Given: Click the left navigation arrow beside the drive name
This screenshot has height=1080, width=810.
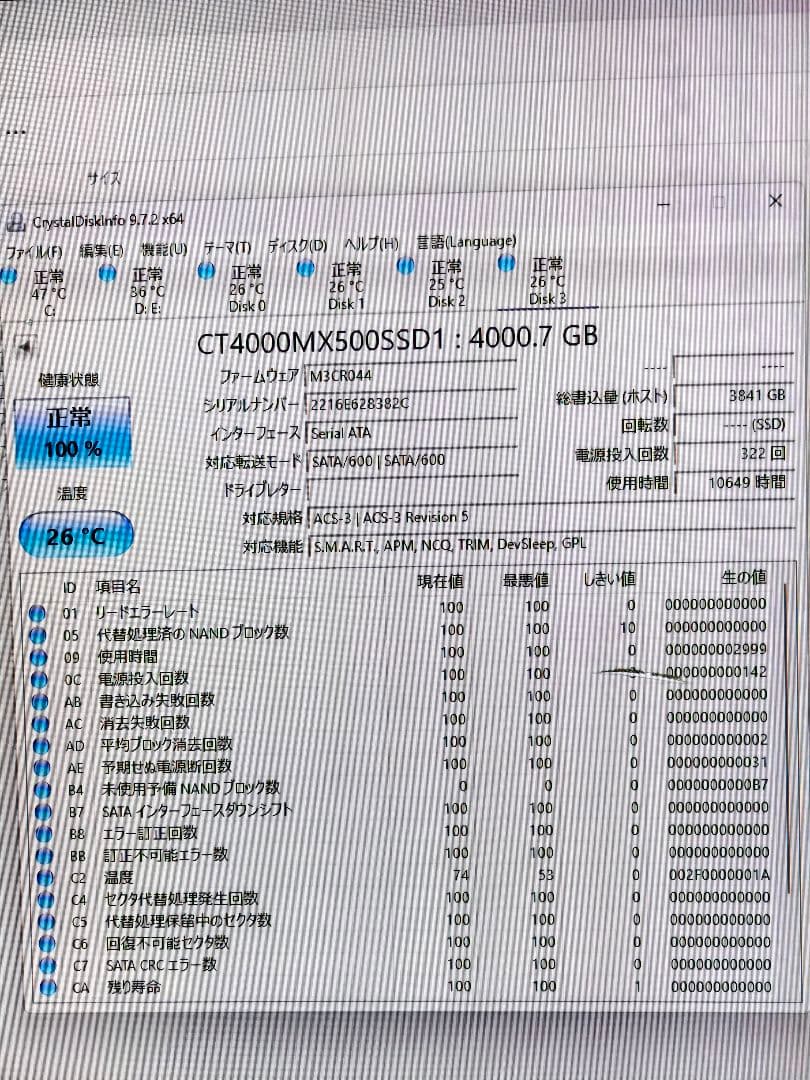Looking at the screenshot, I should pyautogui.click(x=27, y=347).
